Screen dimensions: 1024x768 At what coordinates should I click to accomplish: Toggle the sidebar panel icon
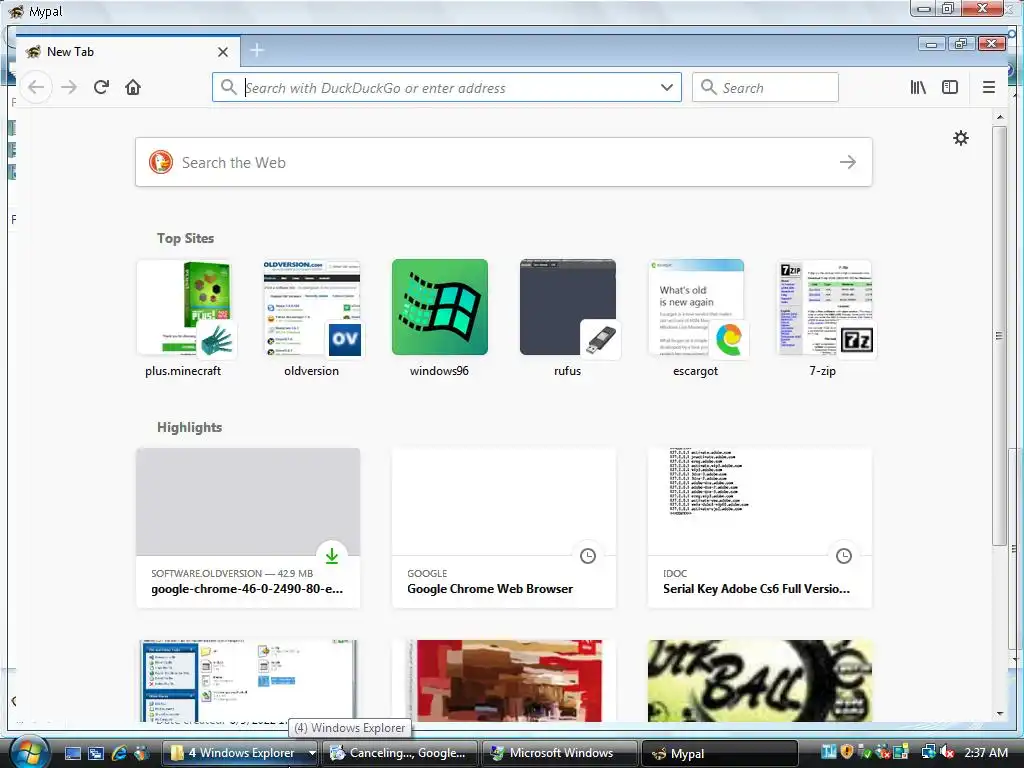(x=950, y=87)
